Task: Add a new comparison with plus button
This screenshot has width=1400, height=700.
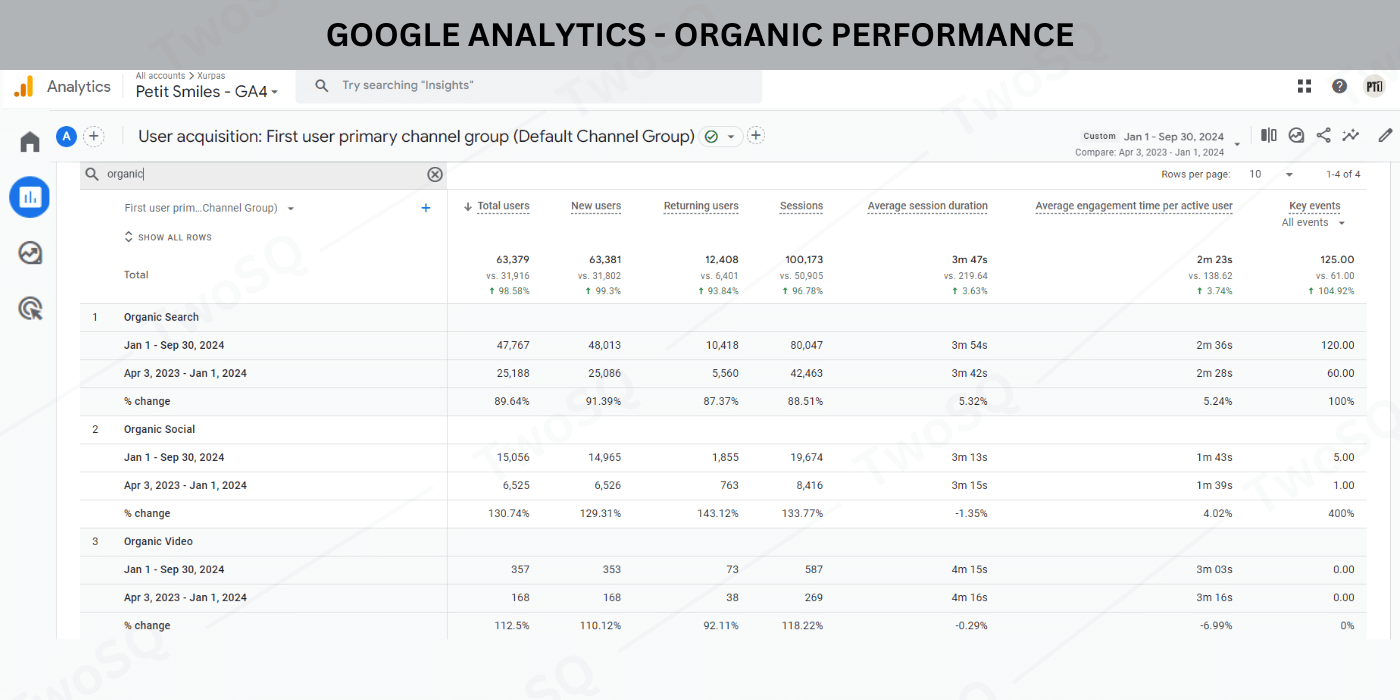Action: click(x=93, y=136)
